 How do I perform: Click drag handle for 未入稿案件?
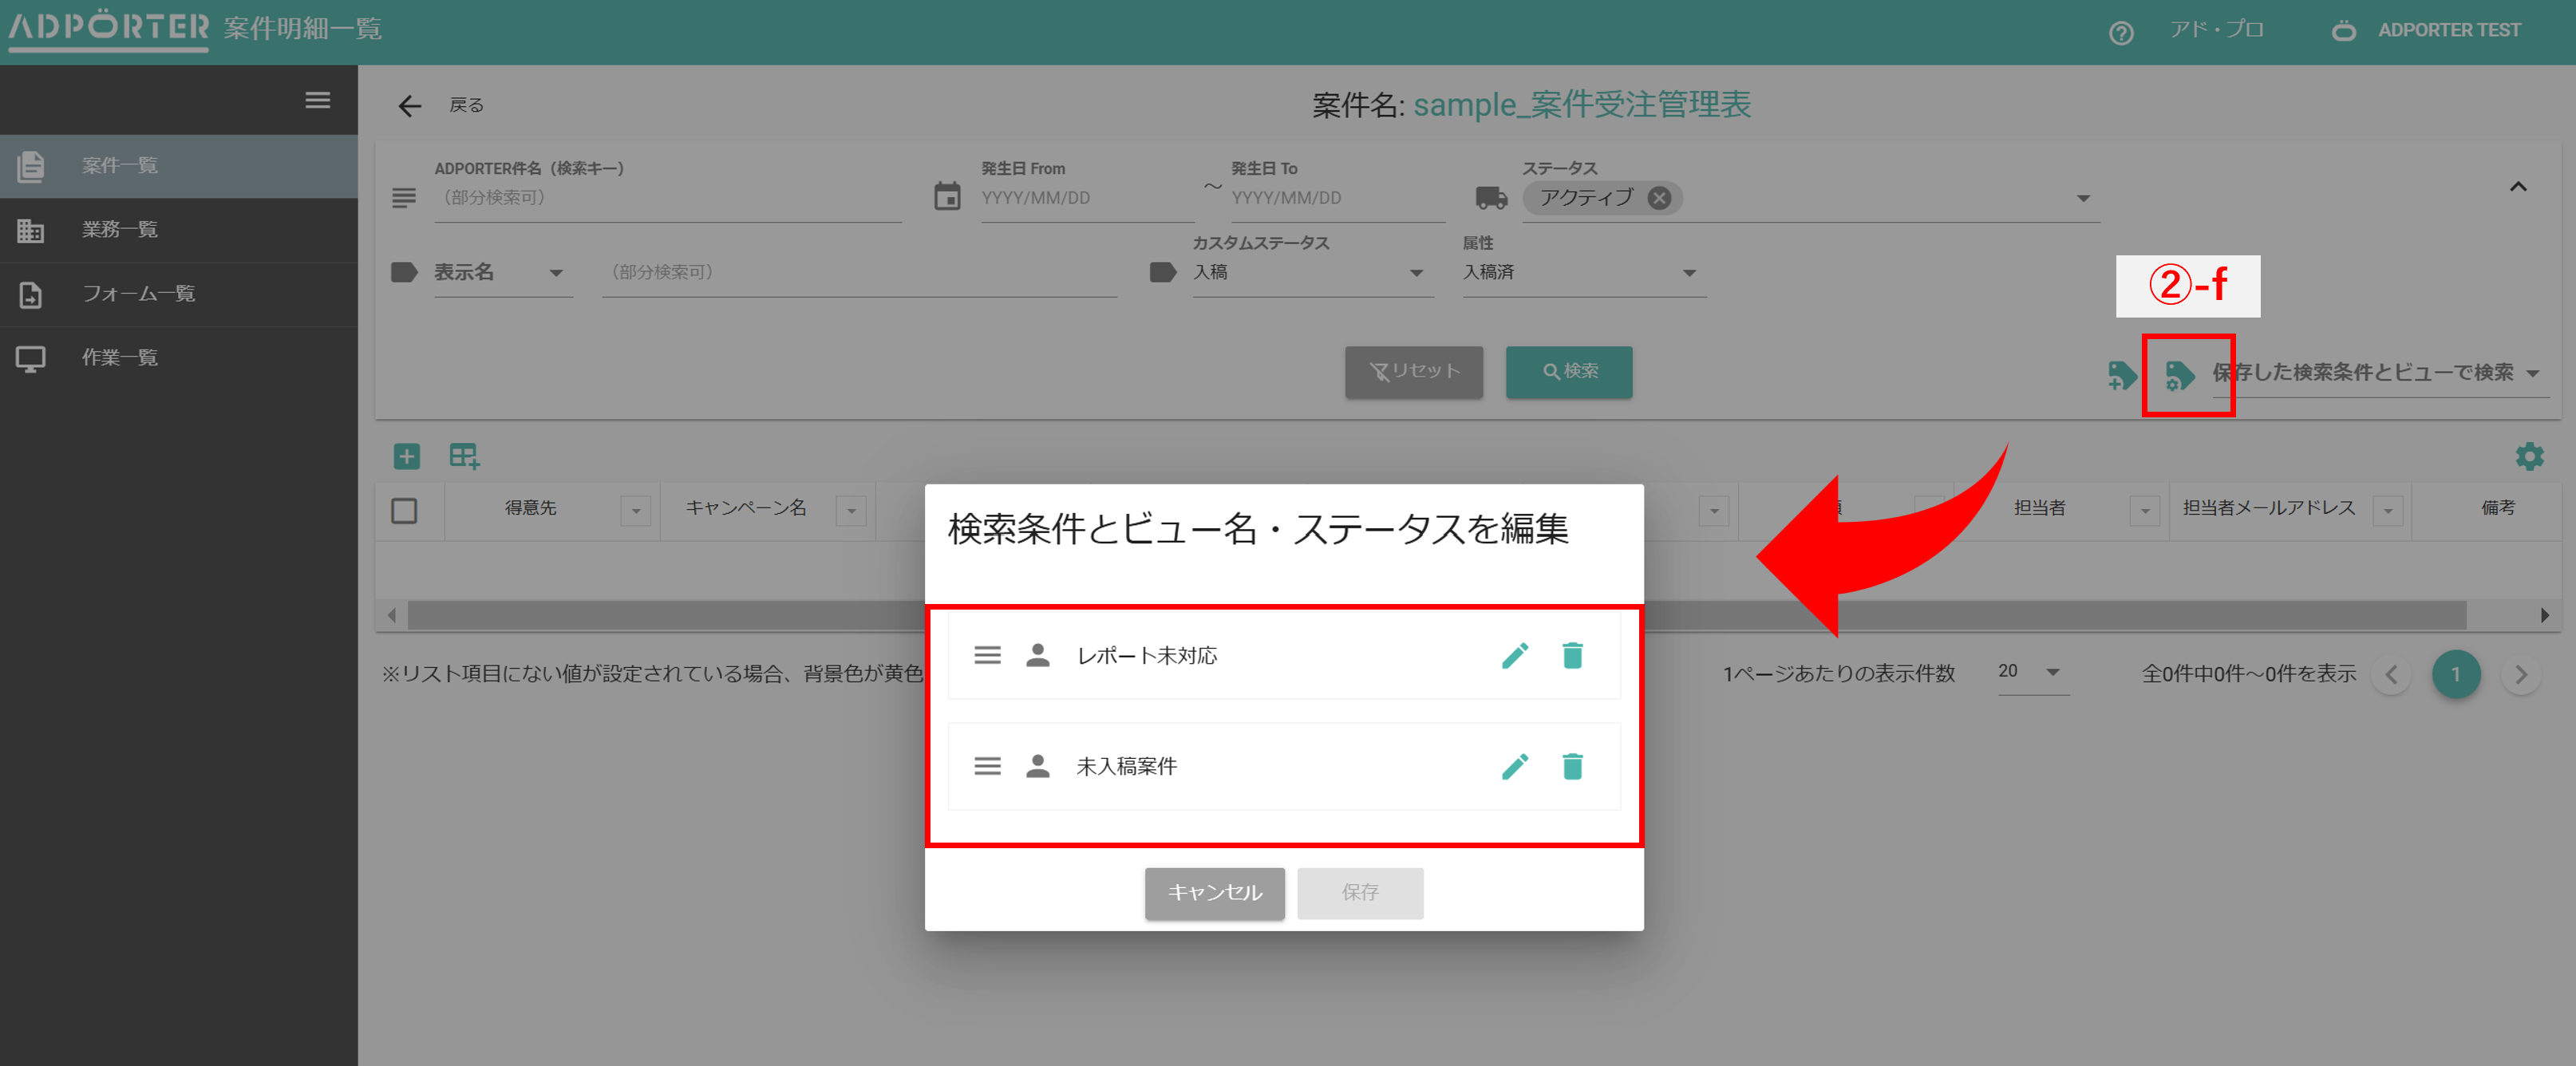coord(987,767)
